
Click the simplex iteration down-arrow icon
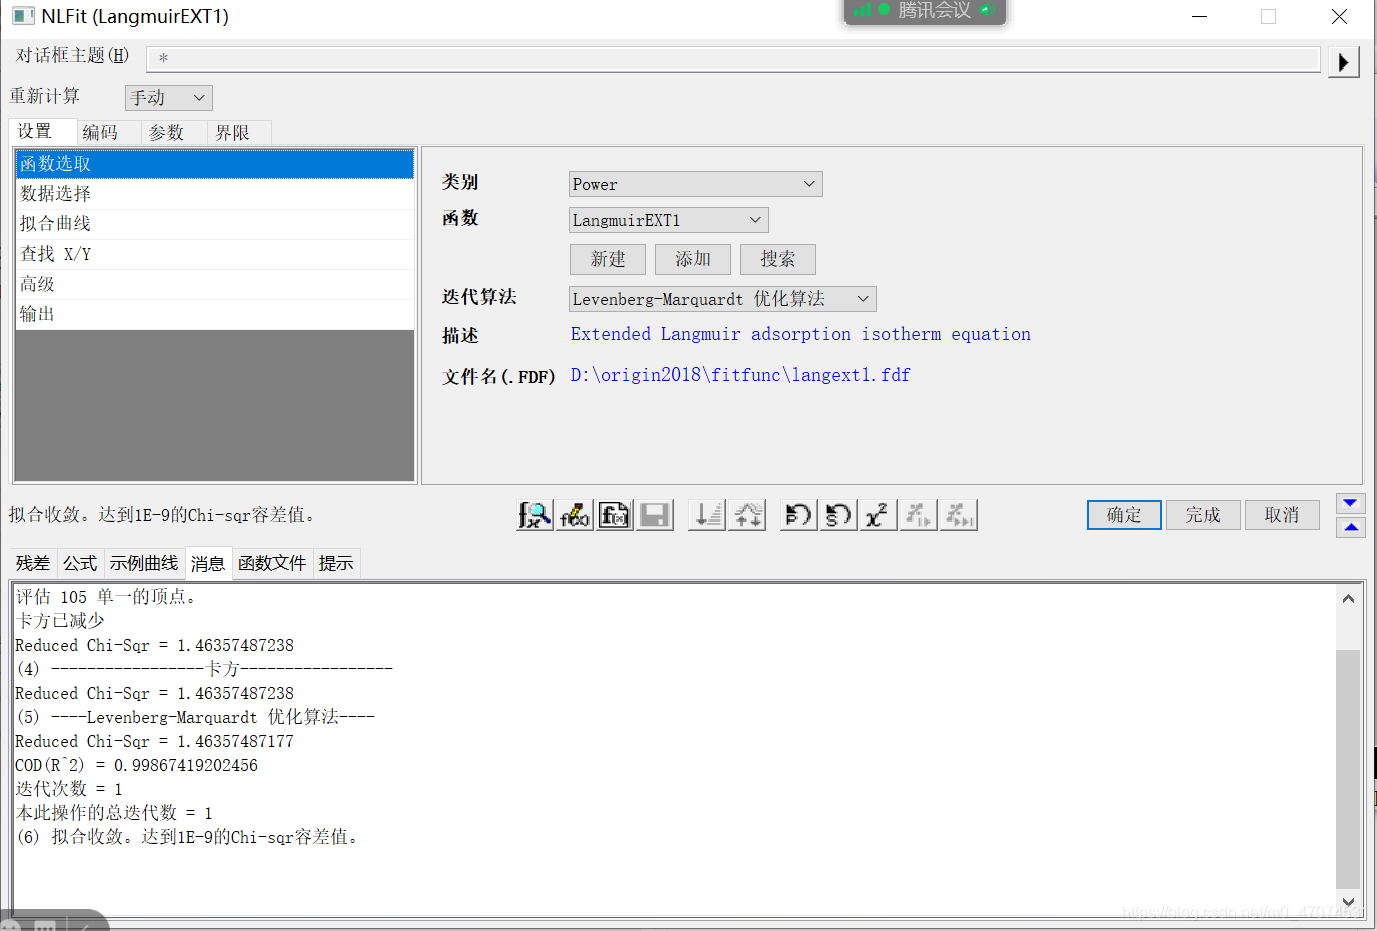point(707,515)
